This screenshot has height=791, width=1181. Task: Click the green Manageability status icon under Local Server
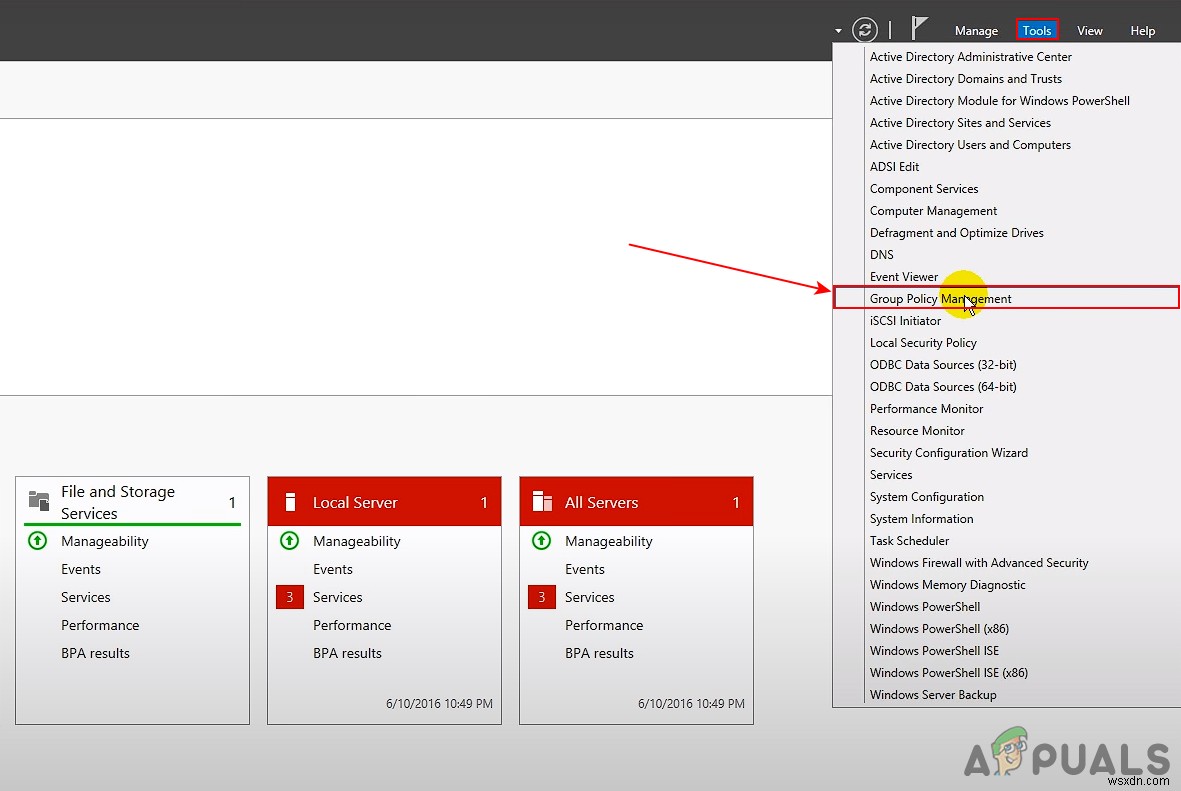289,541
